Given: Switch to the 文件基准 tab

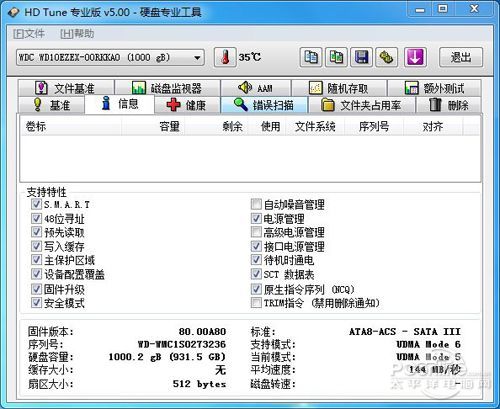Looking at the screenshot, I should (66, 88).
